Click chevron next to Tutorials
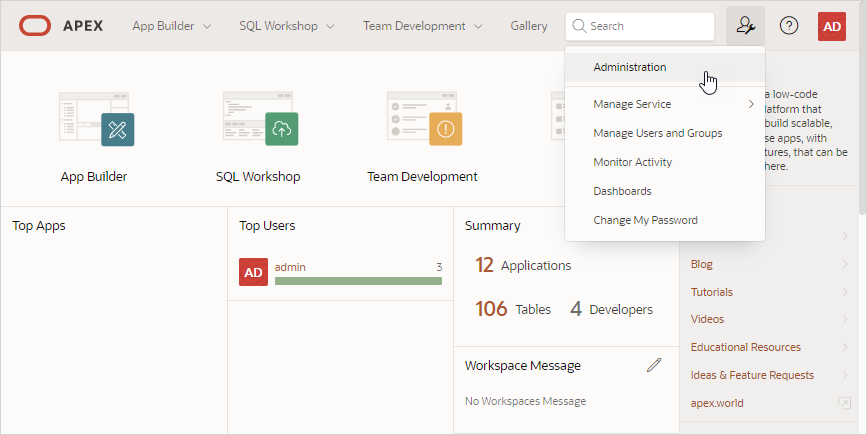 [845, 292]
